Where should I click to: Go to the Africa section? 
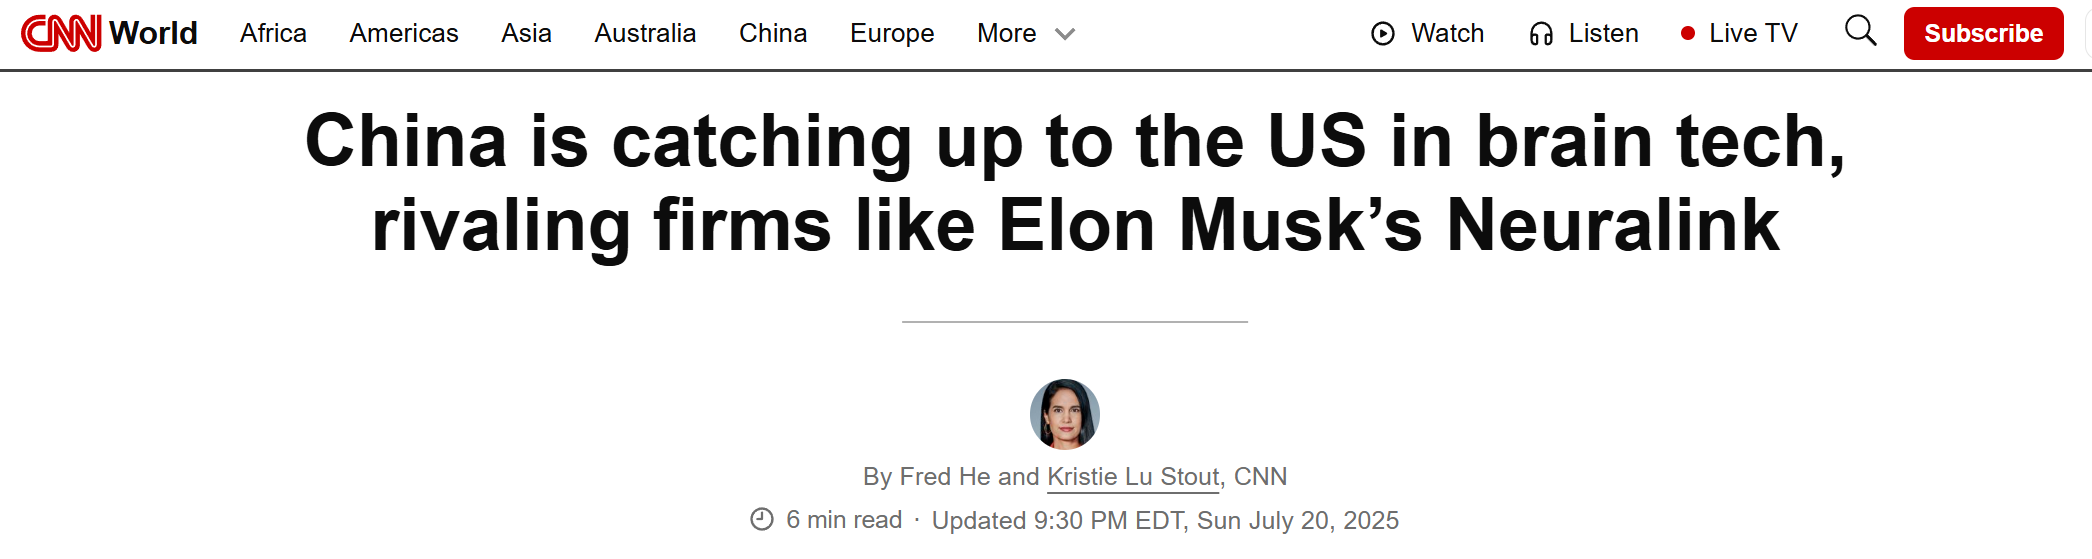click(273, 34)
